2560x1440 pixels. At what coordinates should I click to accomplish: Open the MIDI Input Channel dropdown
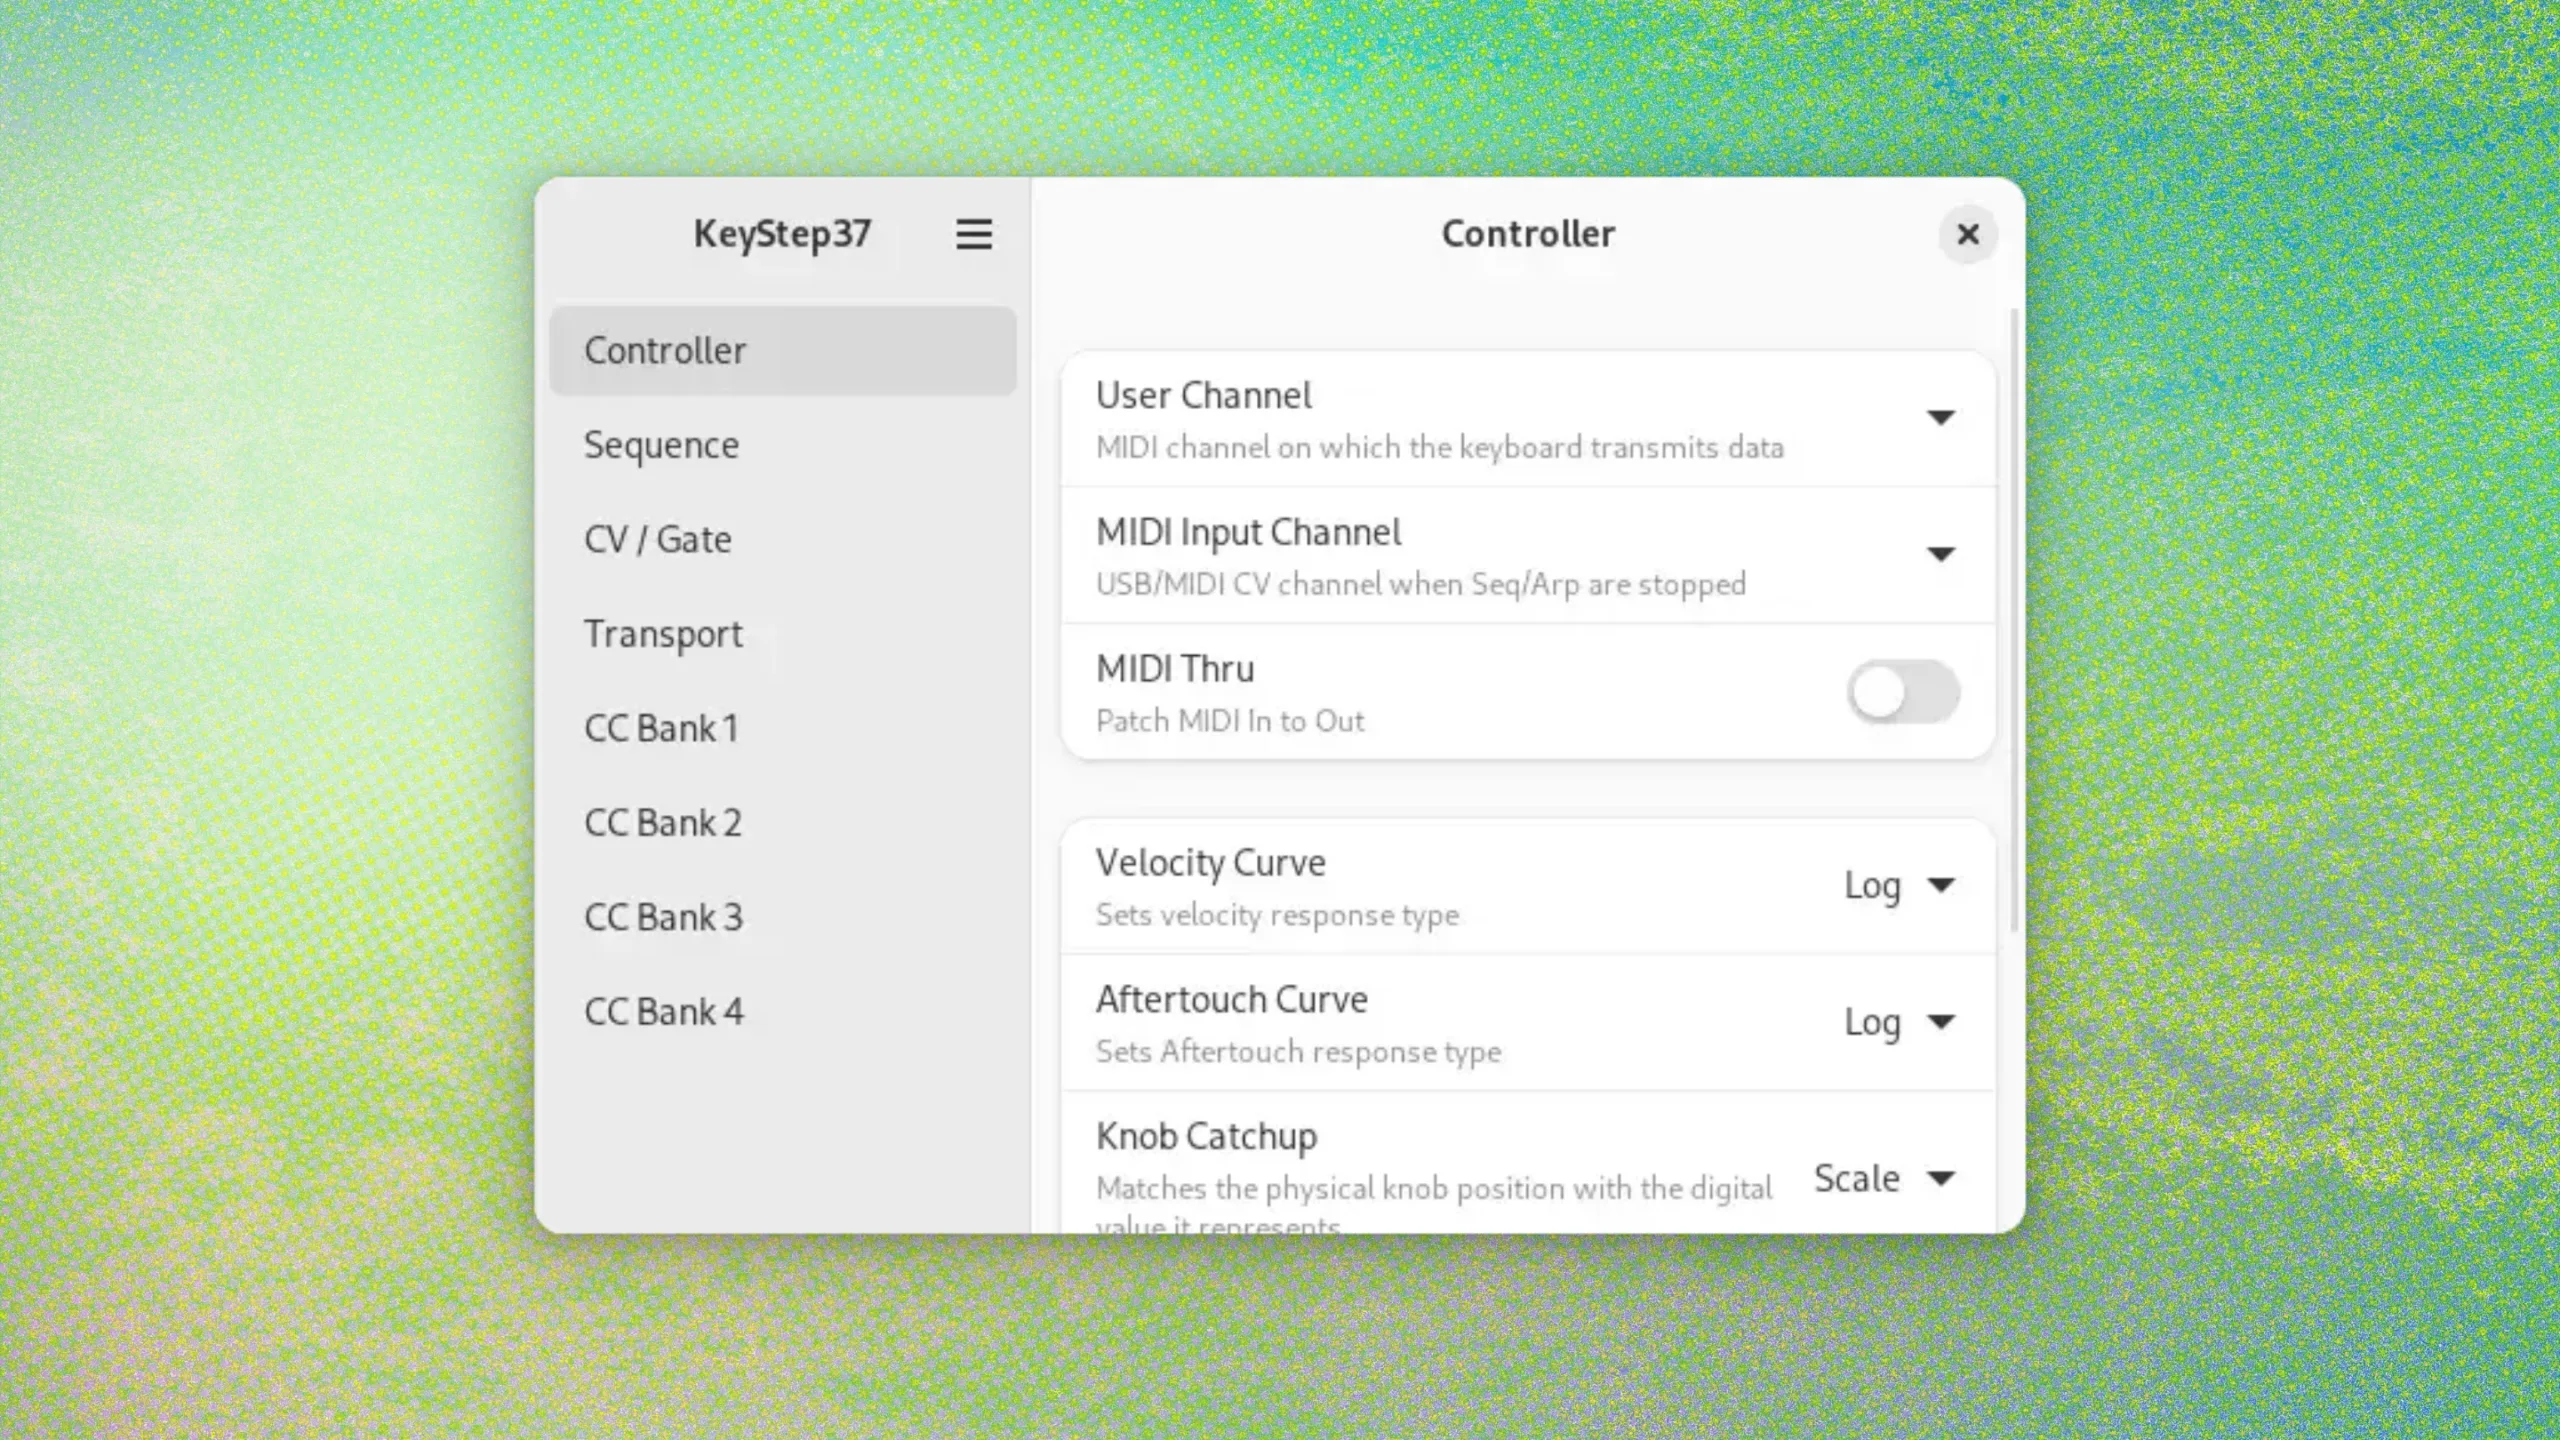tap(1940, 555)
